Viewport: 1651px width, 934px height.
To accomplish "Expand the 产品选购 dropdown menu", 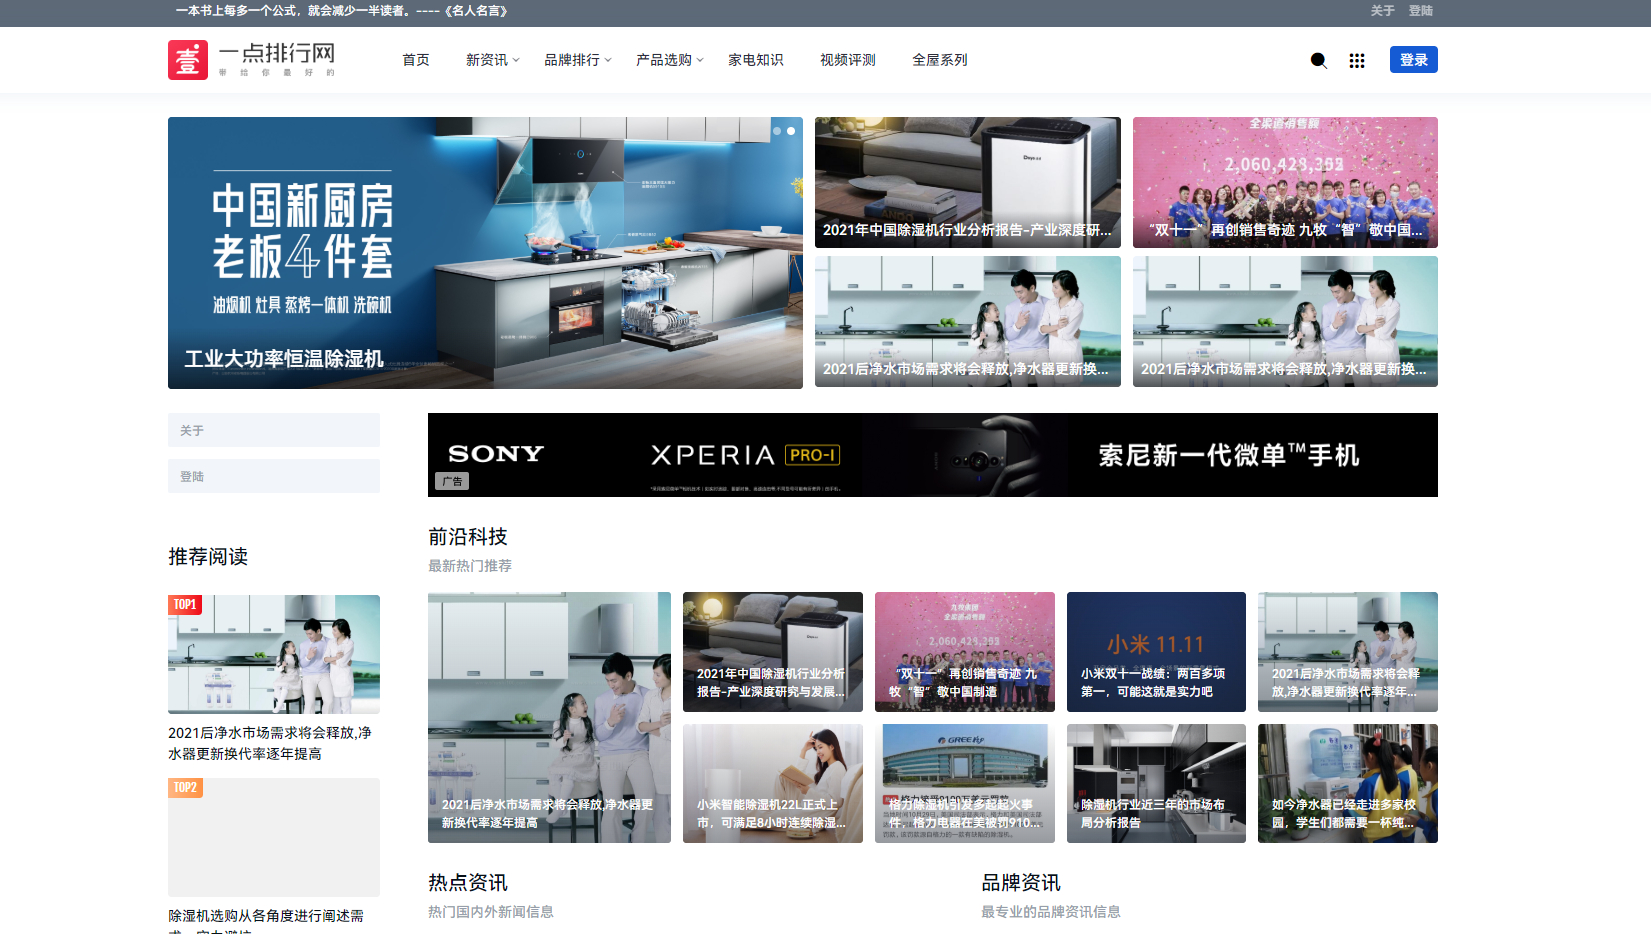I will (x=670, y=60).
